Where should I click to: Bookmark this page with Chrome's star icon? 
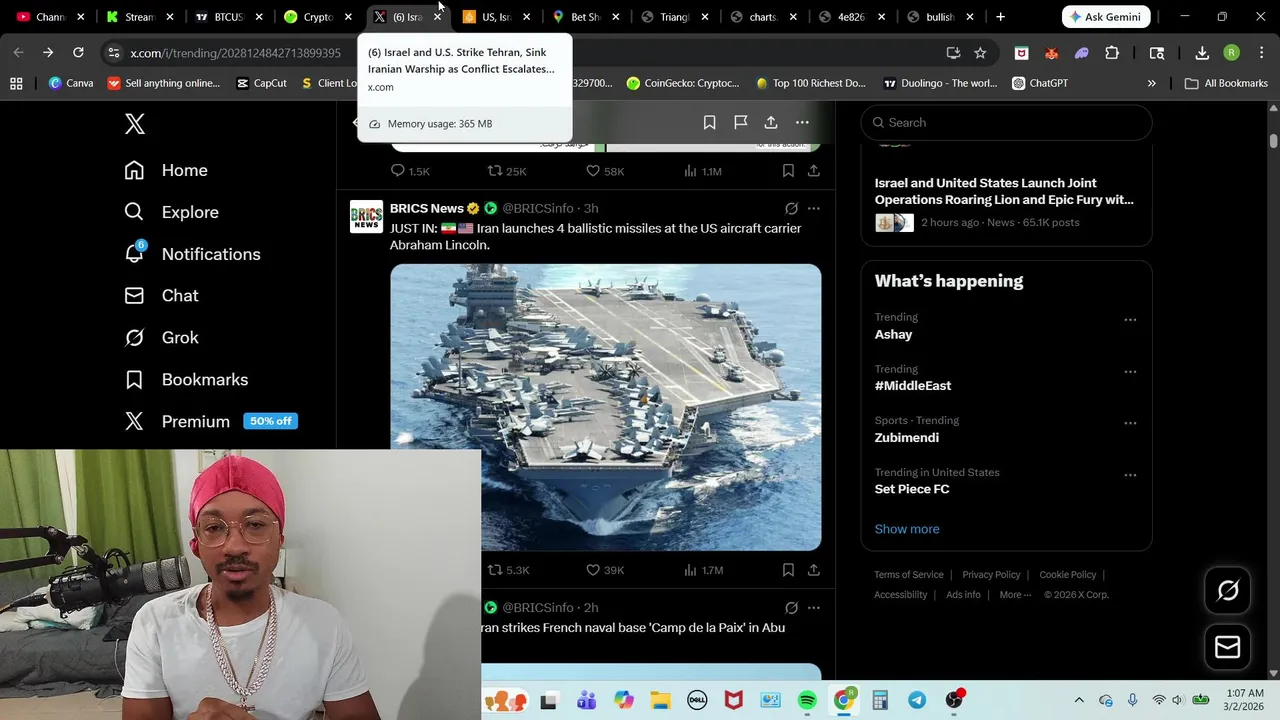click(980, 53)
